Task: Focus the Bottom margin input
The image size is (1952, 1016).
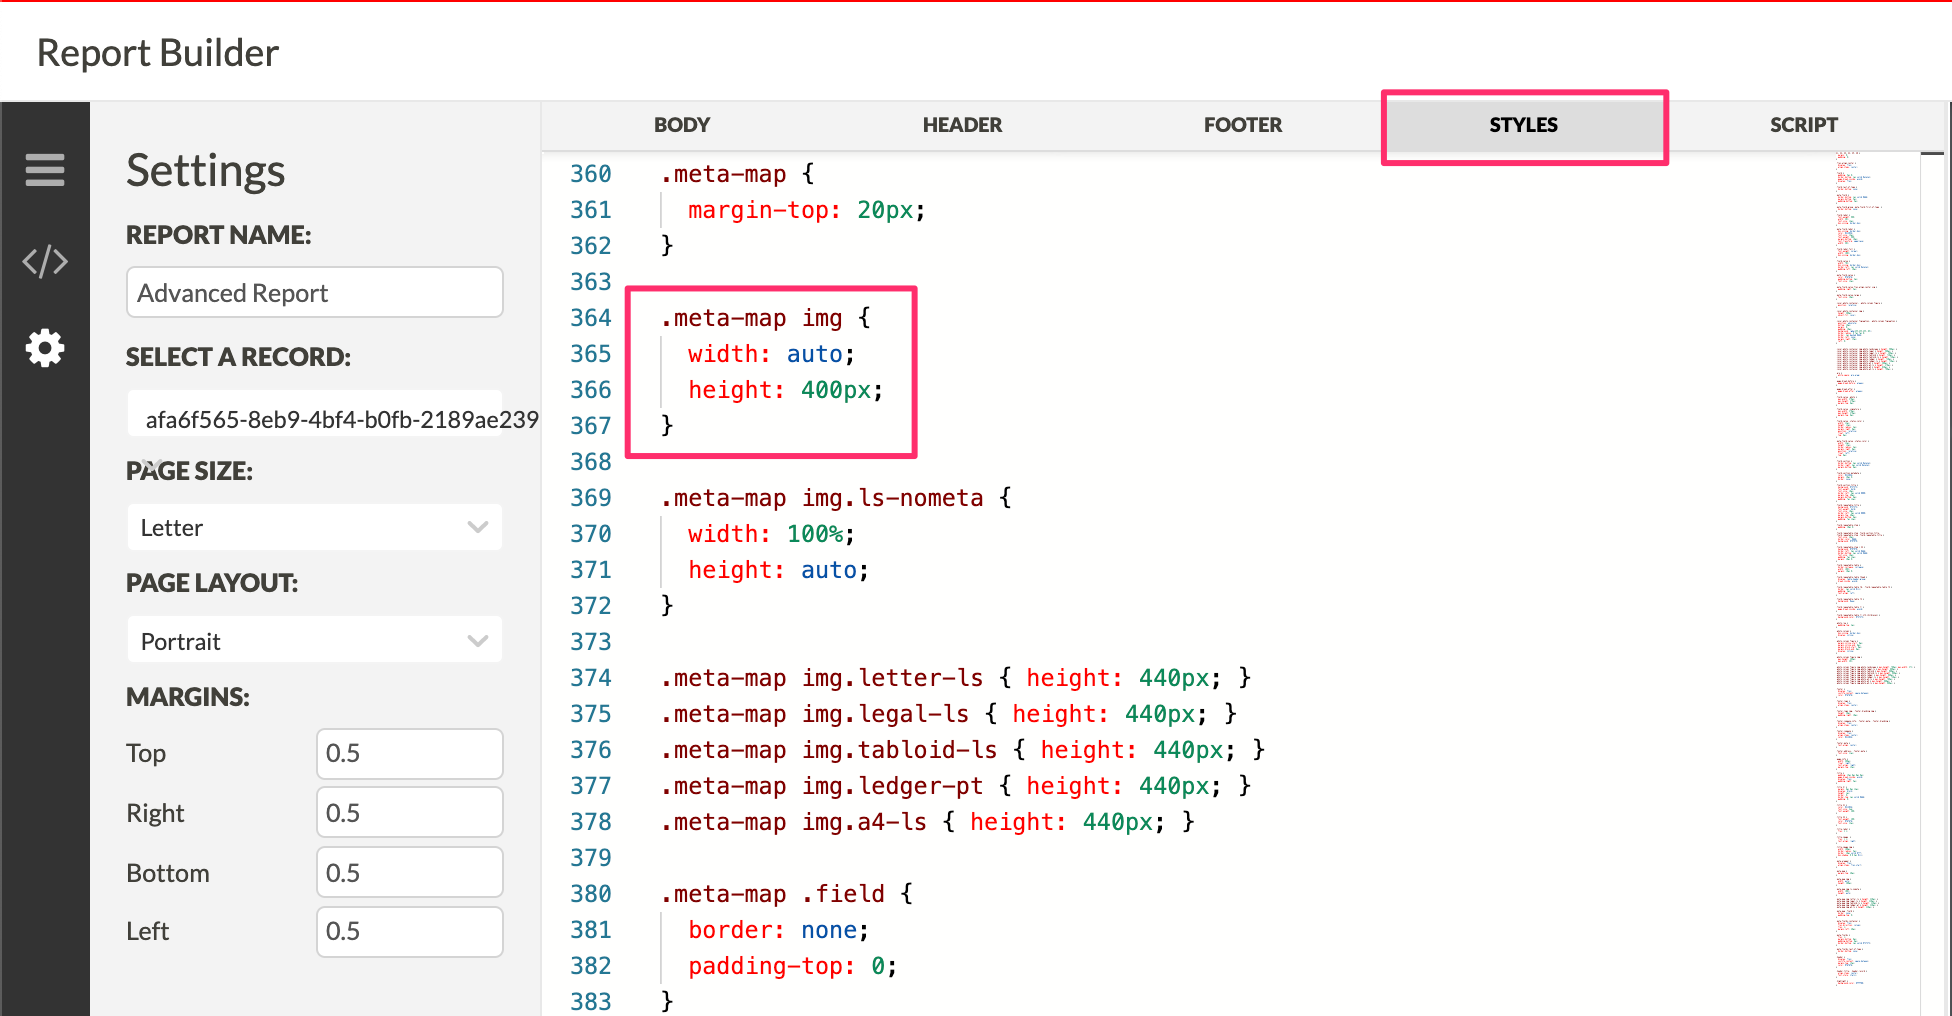Action: (410, 872)
